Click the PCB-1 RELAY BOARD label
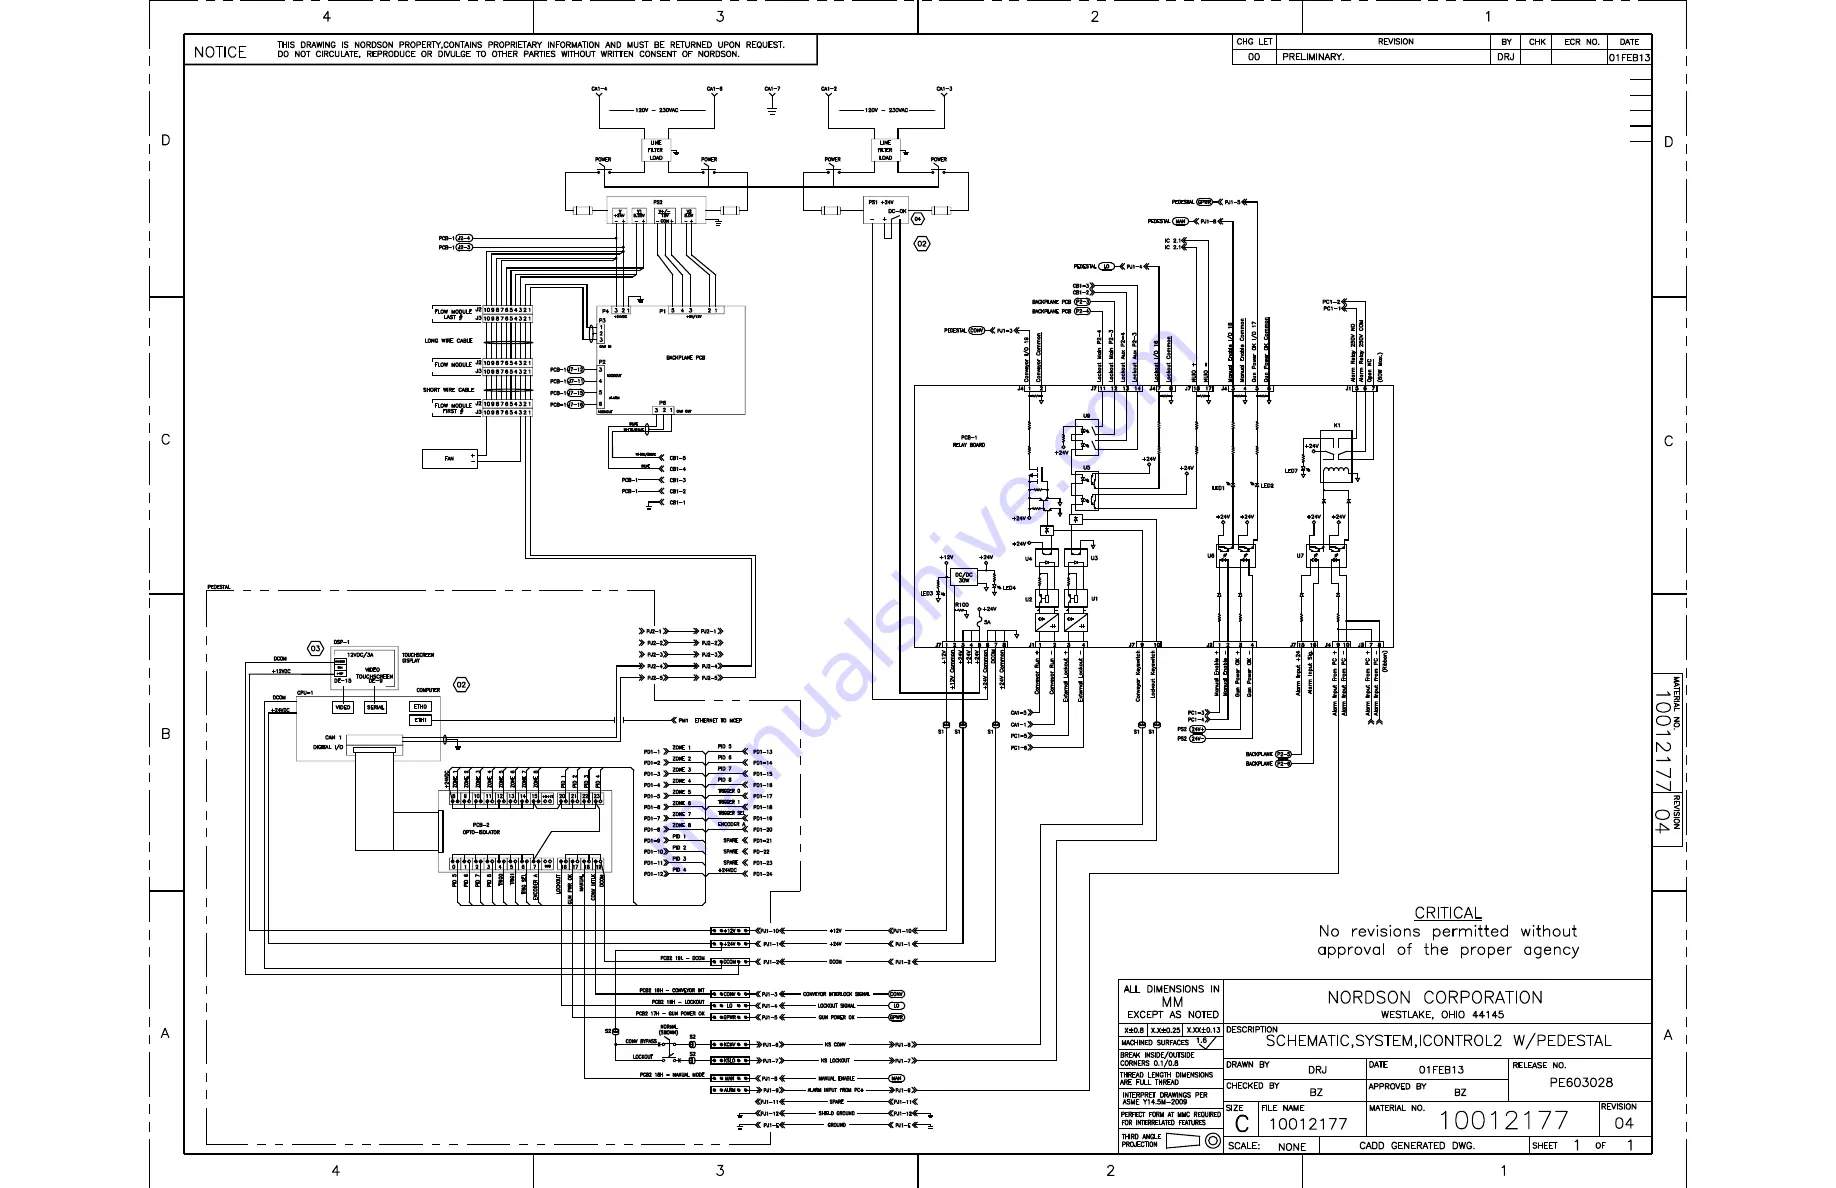The width and height of the screenshot is (1836, 1188). click(x=968, y=441)
